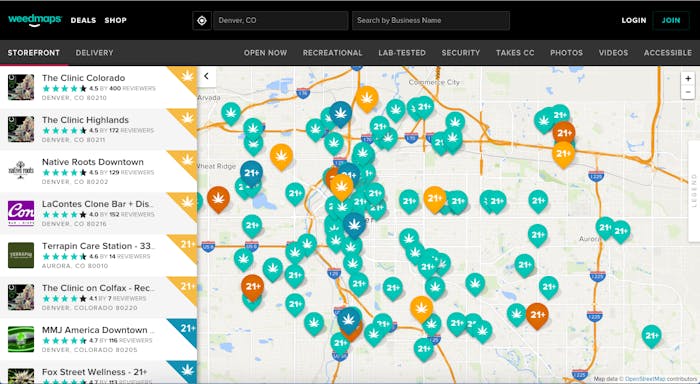Screen dimensions: 700x384
Task: Expand the map Legend panel
Action: tap(694, 191)
